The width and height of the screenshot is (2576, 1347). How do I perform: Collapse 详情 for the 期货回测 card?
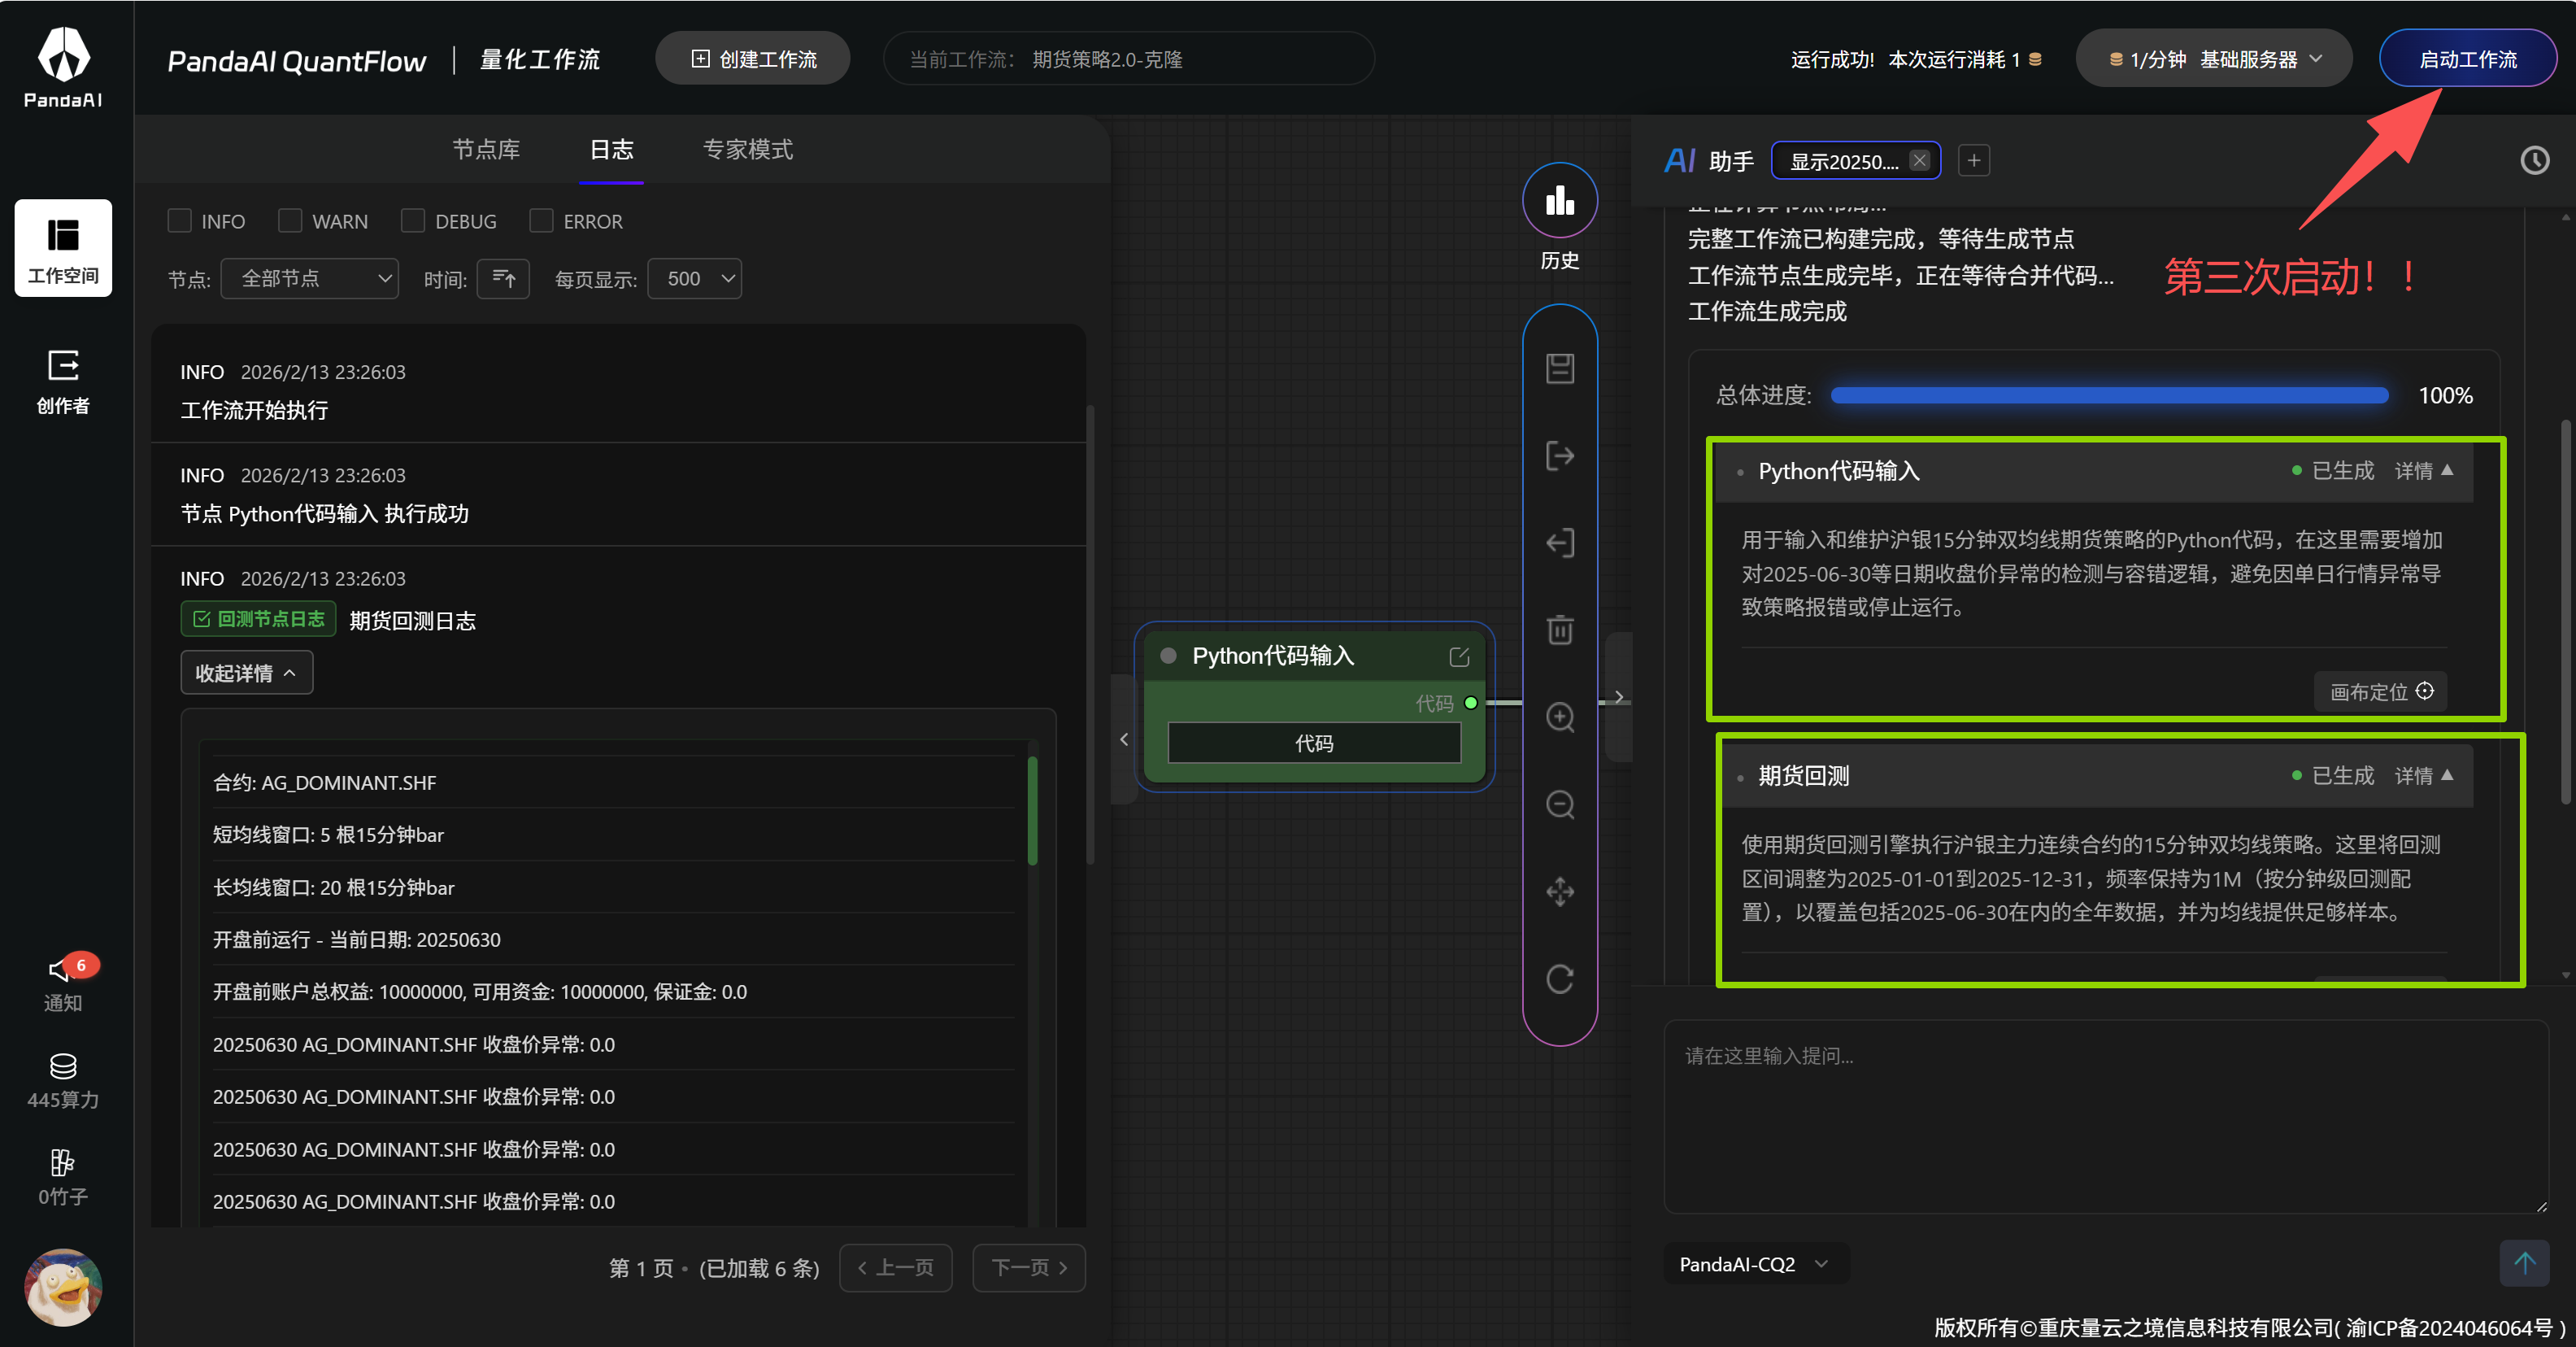[2424, 776]
